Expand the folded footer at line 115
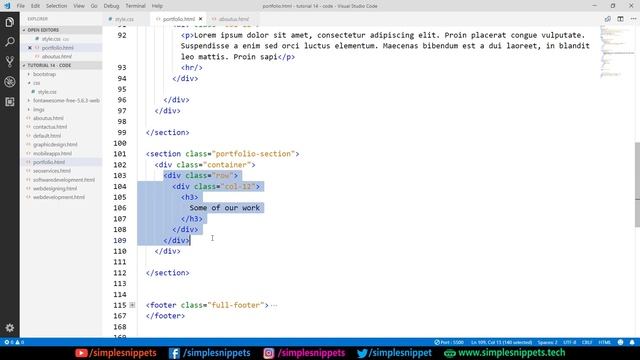The image size is (640, 360). click(x=132, y=305)
